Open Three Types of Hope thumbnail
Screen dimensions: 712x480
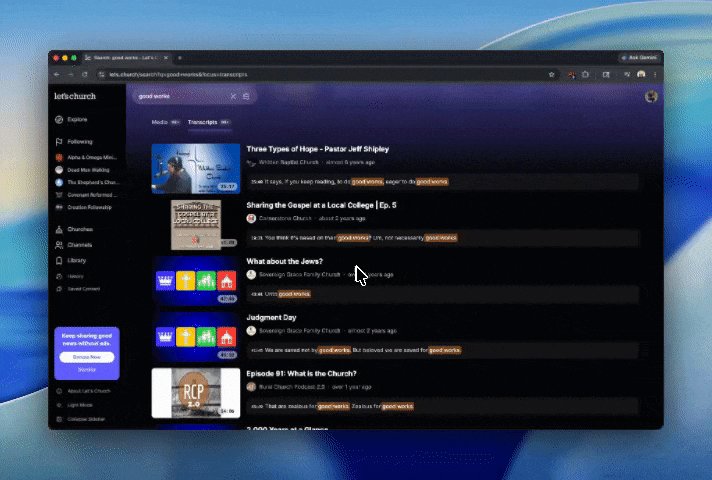point(196,168)
